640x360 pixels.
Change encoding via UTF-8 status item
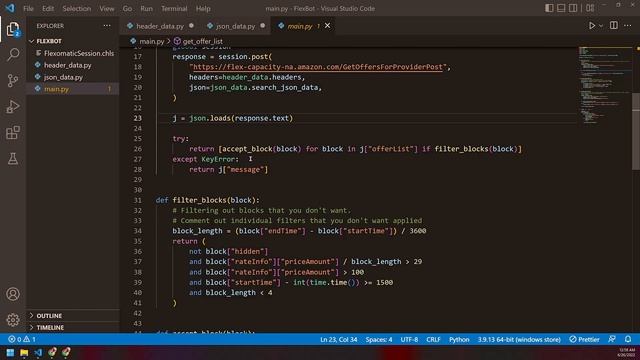click(409, 339)
